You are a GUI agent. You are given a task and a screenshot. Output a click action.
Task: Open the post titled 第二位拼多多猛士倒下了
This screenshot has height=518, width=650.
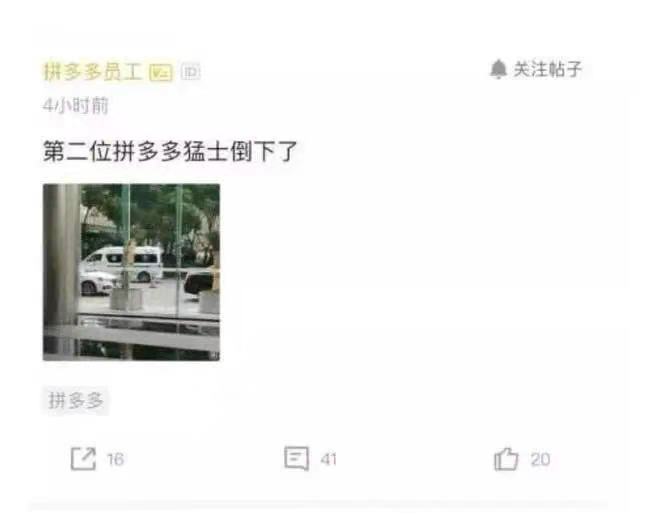click(x=170, y=151)
